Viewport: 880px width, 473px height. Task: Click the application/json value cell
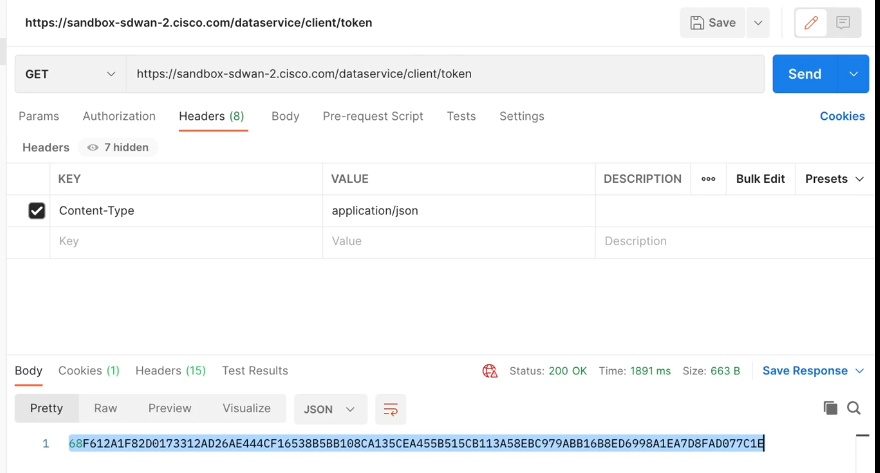459,210
